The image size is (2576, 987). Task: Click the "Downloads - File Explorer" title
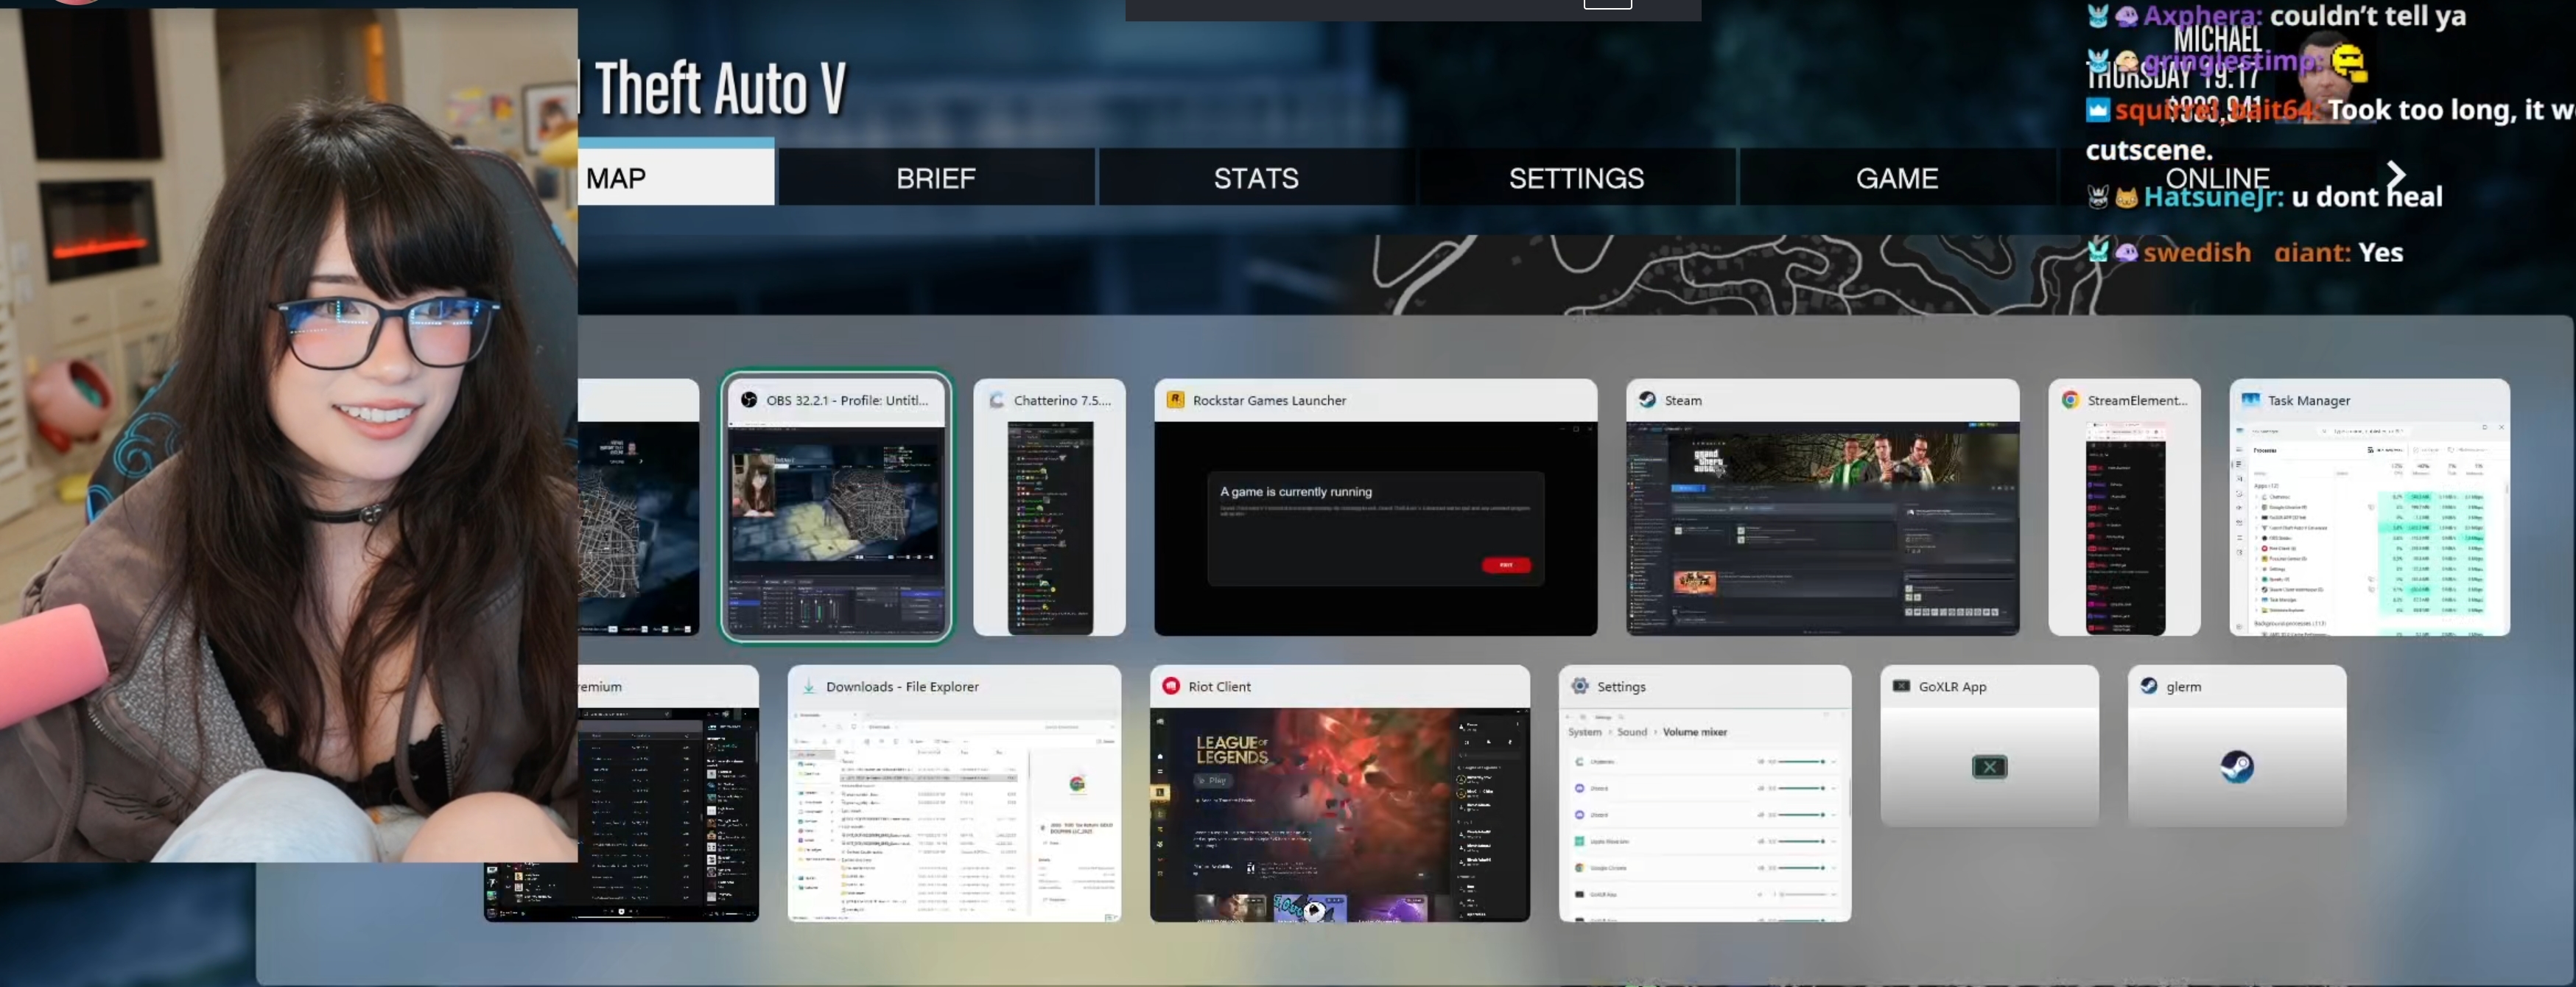pyautogui.click(x=902, y=687)
